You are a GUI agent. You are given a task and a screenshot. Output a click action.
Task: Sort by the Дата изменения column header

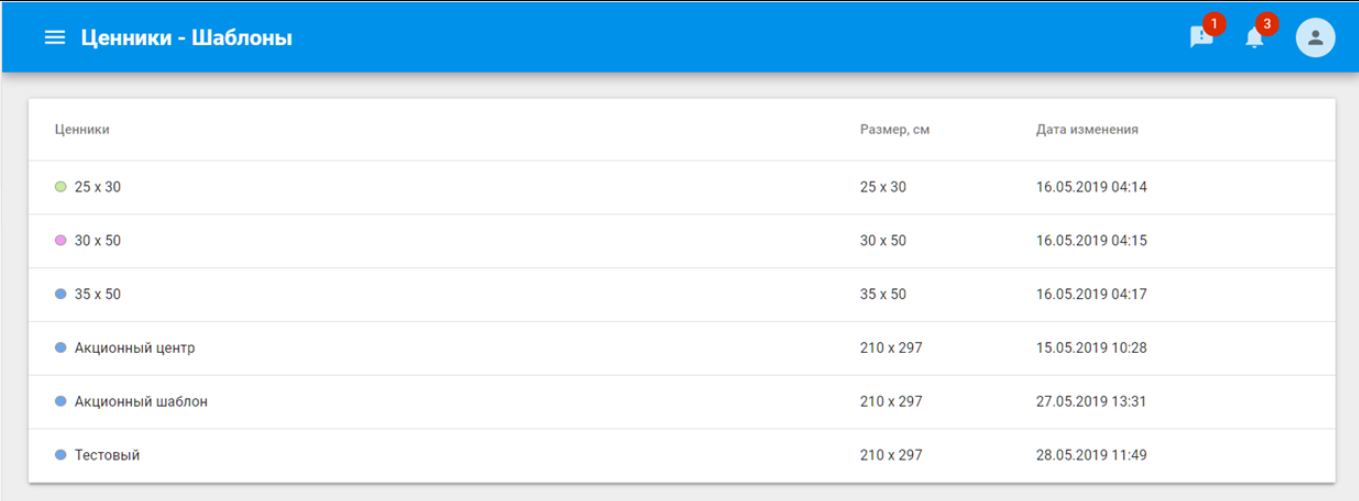(x=1087, y=129)
